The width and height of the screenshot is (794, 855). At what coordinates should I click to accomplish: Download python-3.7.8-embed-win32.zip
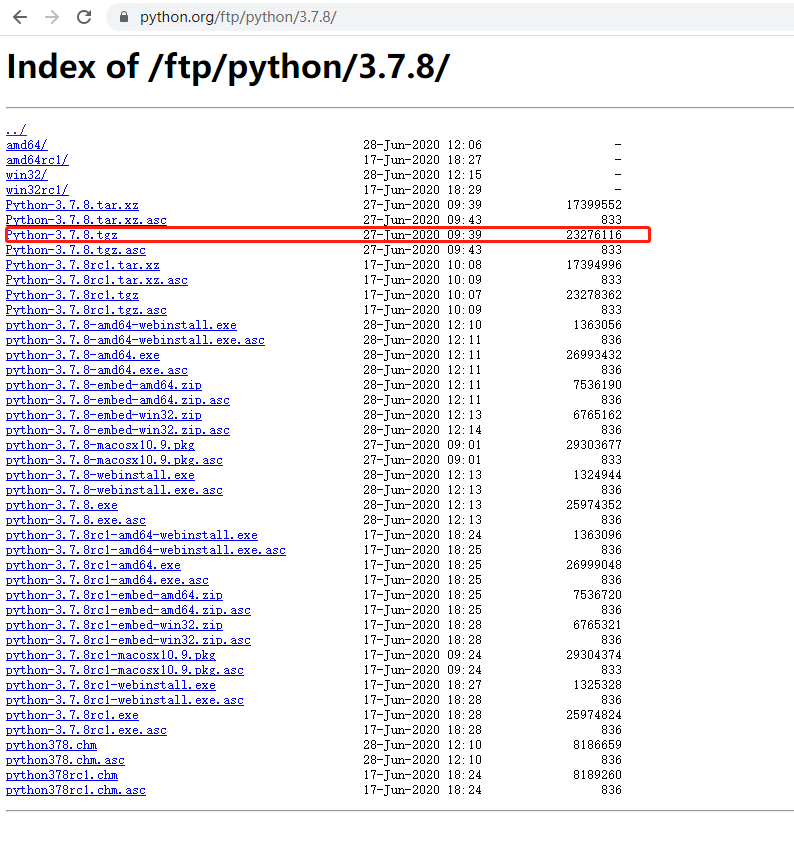104,415
